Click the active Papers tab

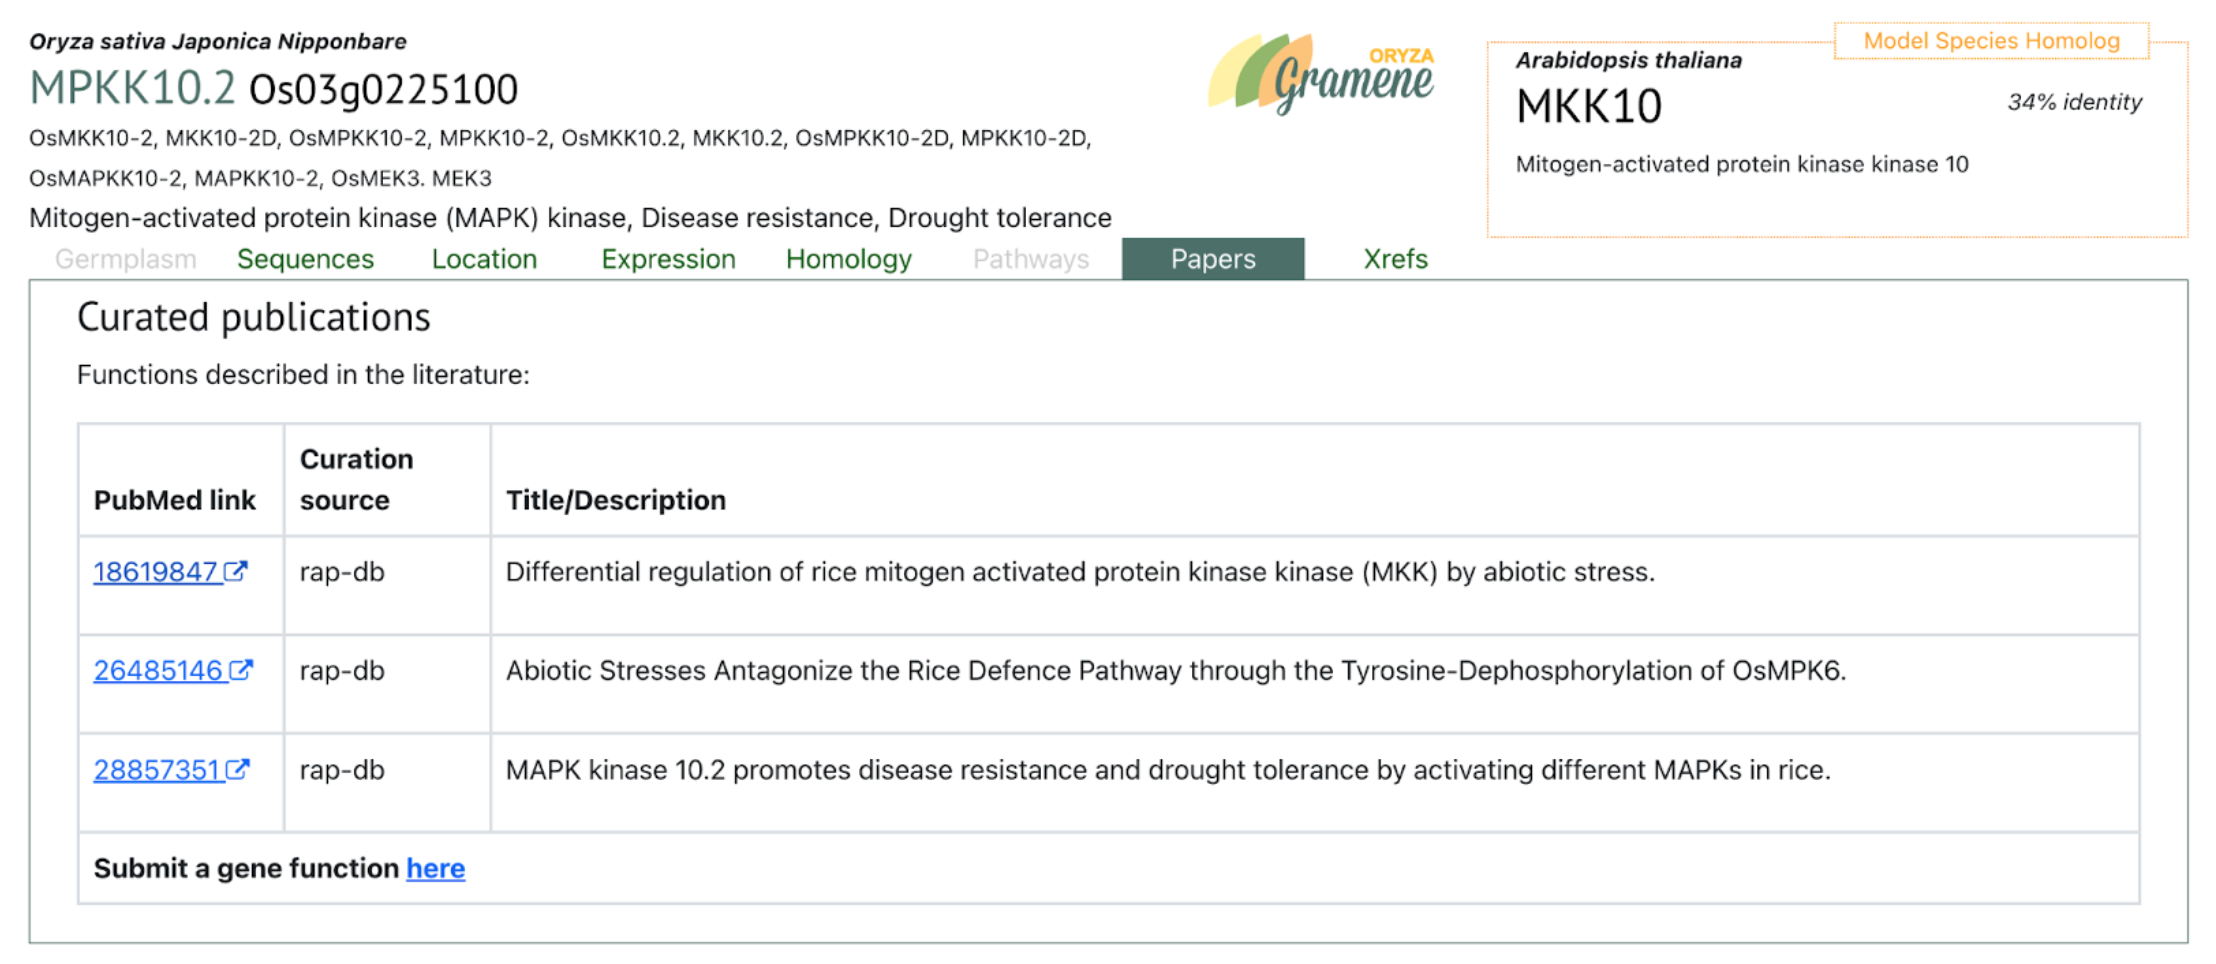tap(1212, 259)
